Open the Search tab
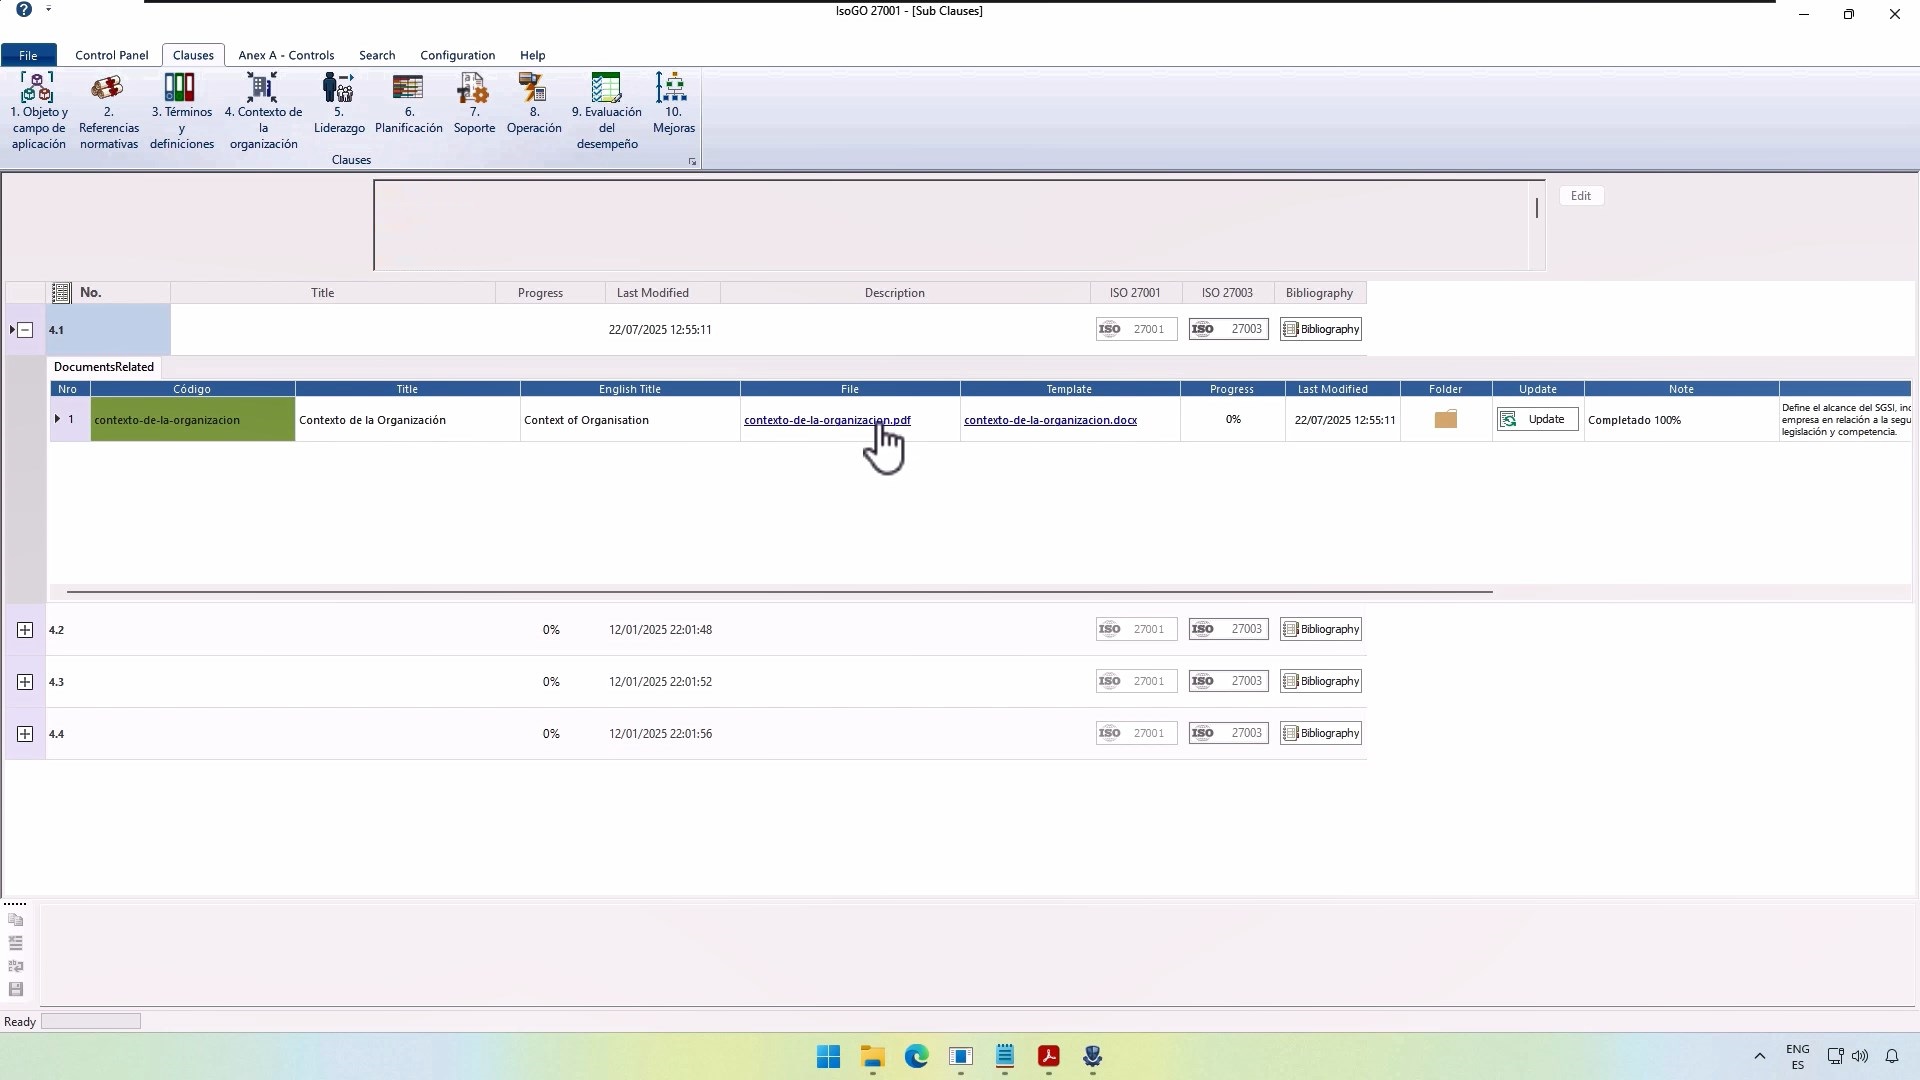1920x1080 pixels. pyautogui.click(x=377, y=55)
